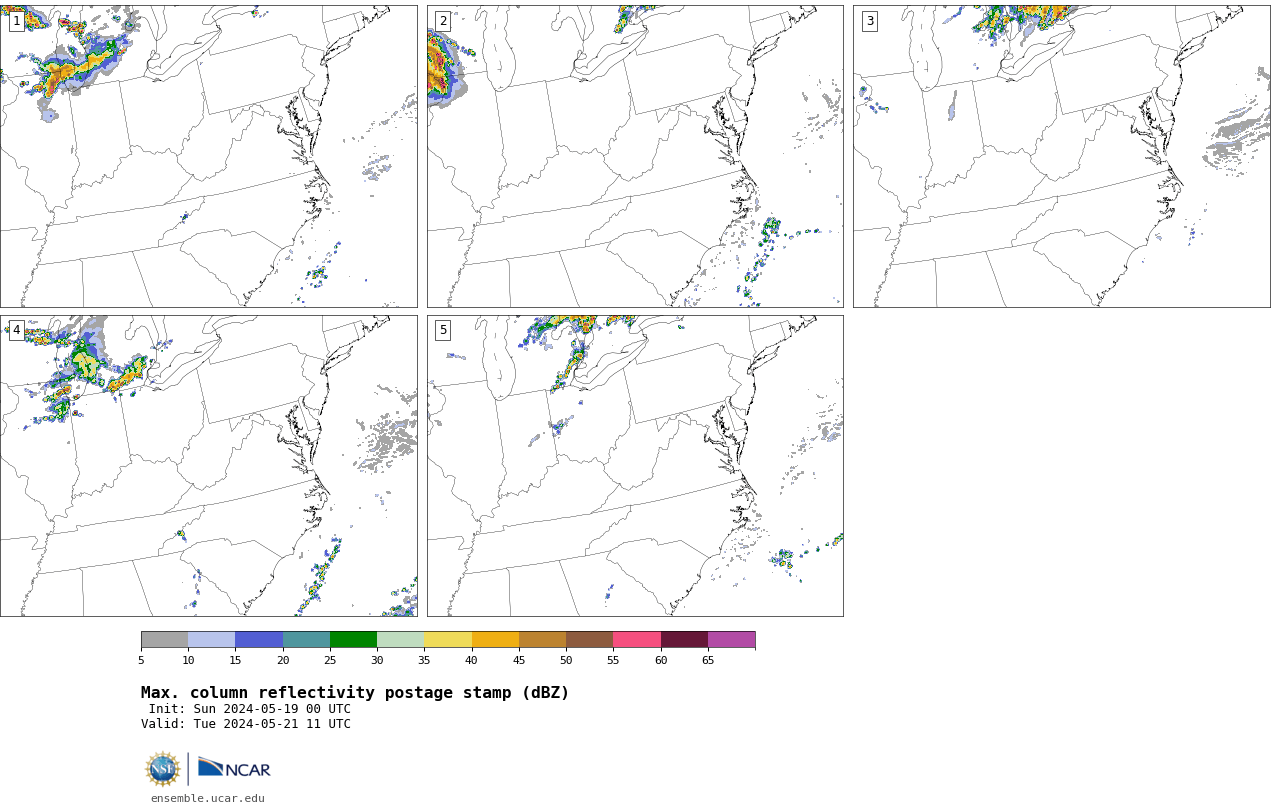Click the number label on panel 1

16,21
